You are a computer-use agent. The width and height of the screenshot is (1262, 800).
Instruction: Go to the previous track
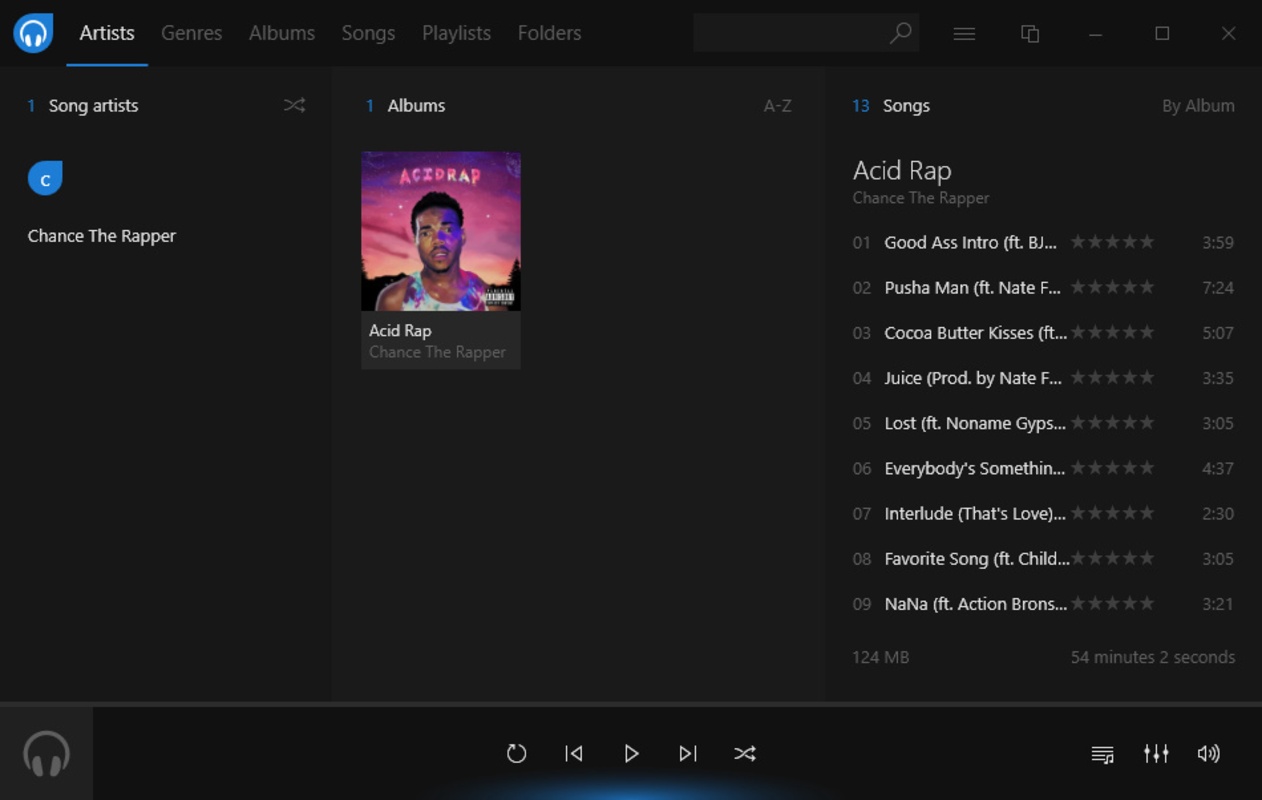pyautogui.click(x=574, y=754)
